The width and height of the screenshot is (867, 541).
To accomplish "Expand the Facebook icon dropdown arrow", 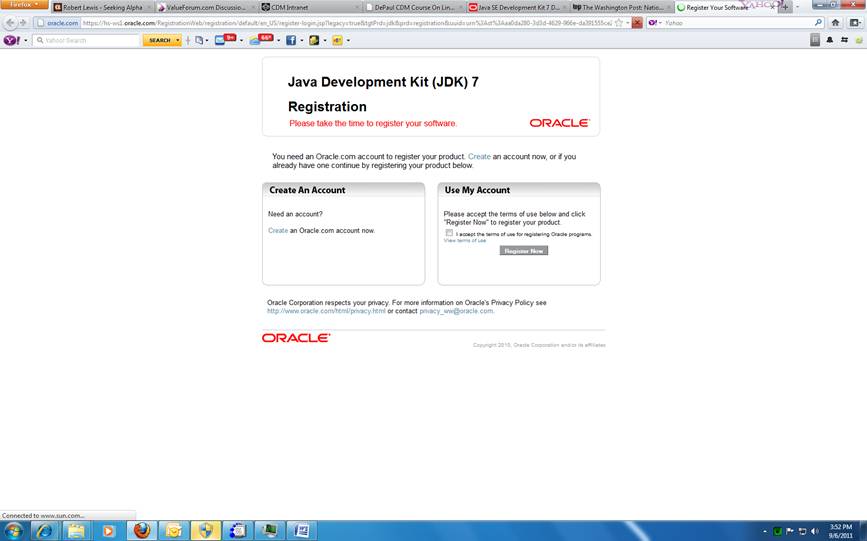I will [x=301, y=40].
